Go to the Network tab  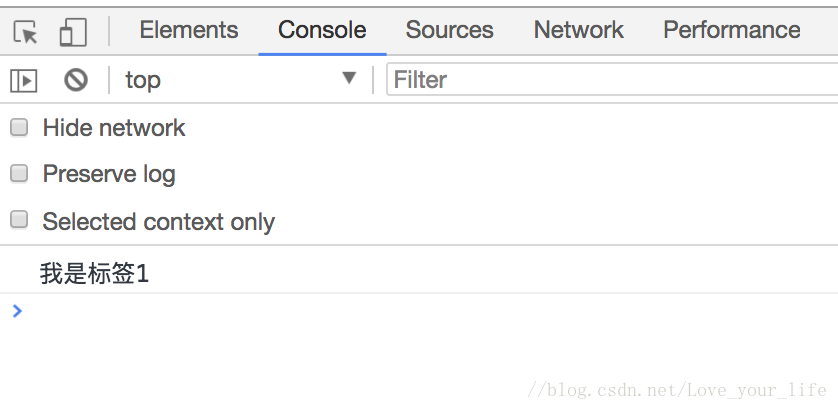click(578, 30)
